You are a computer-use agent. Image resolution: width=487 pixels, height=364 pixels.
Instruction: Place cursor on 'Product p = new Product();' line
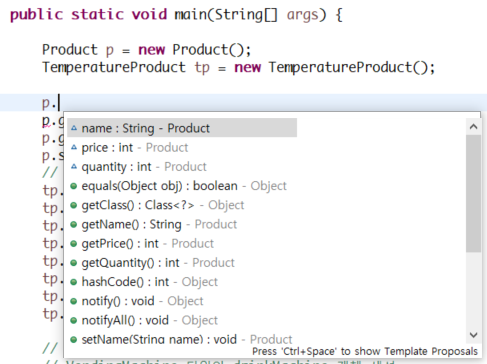pos(146,50)
